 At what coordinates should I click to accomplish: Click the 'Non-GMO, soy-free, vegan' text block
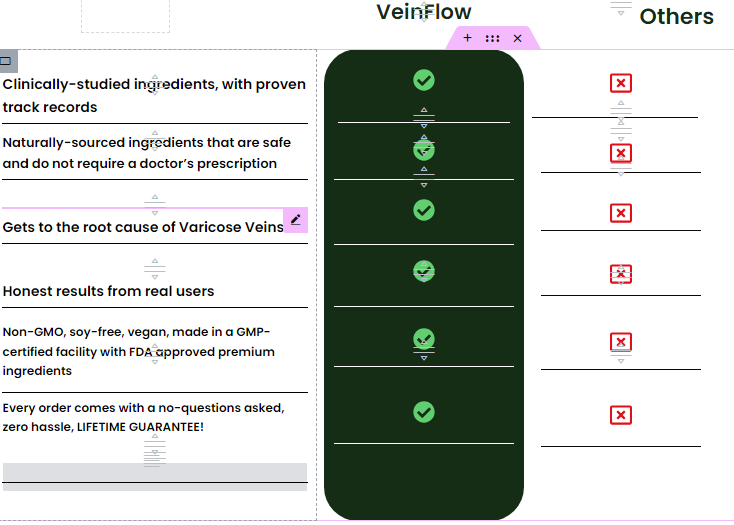(138, 351)
